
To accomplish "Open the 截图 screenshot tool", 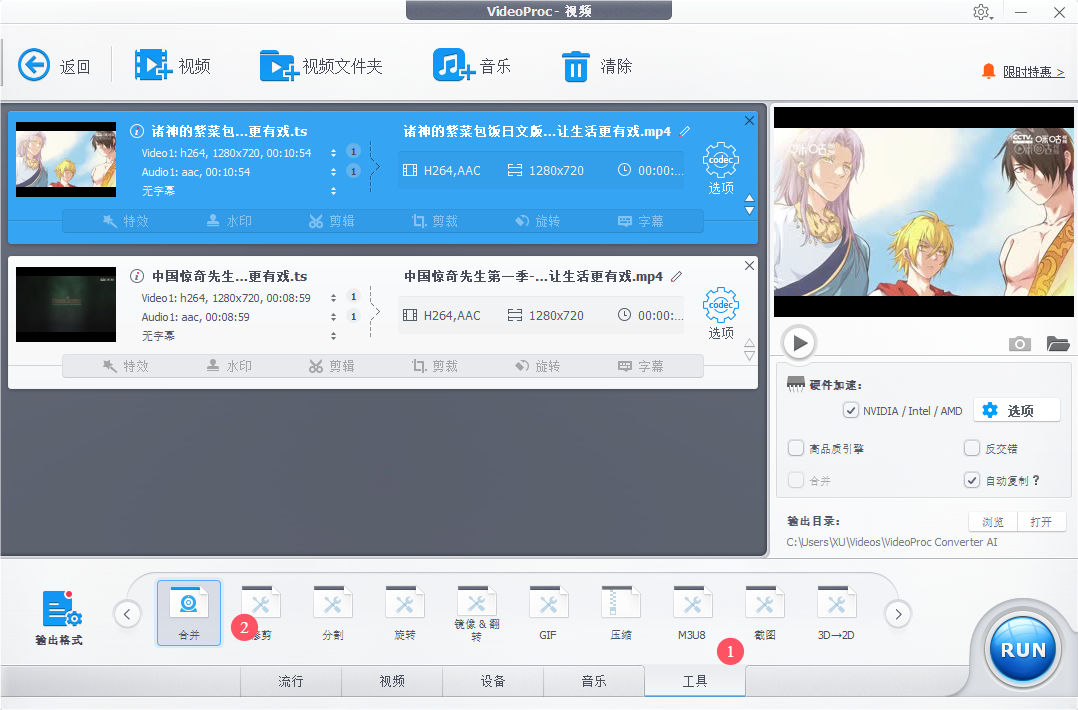I will [x=764, y=612].
